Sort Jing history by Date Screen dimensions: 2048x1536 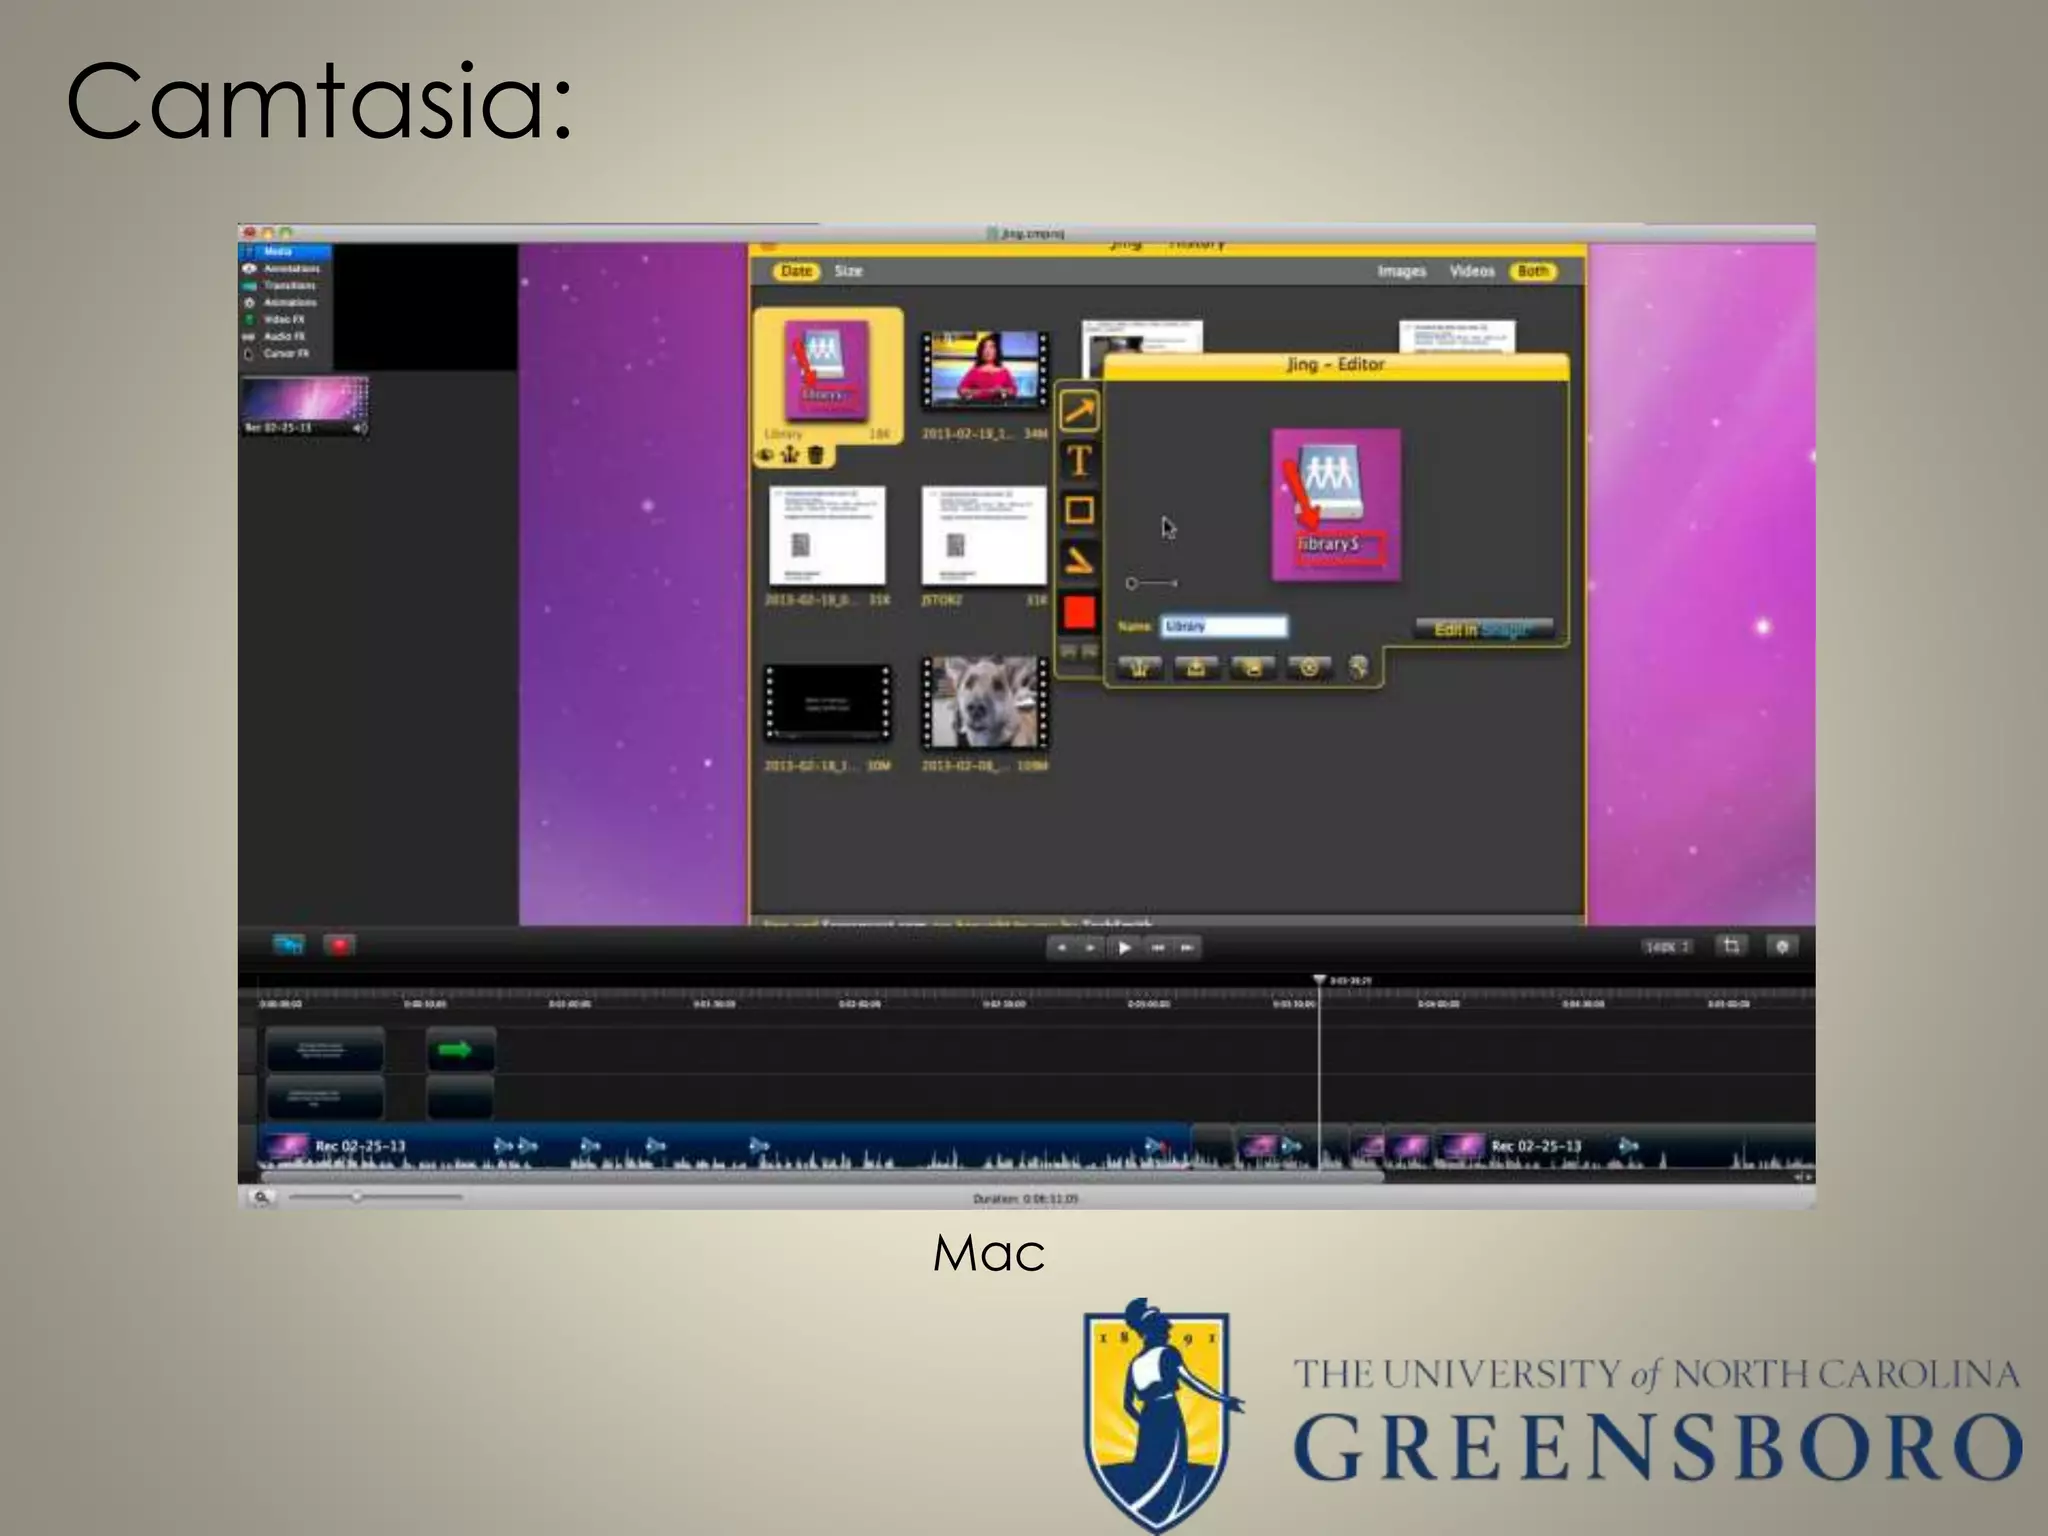796,271
